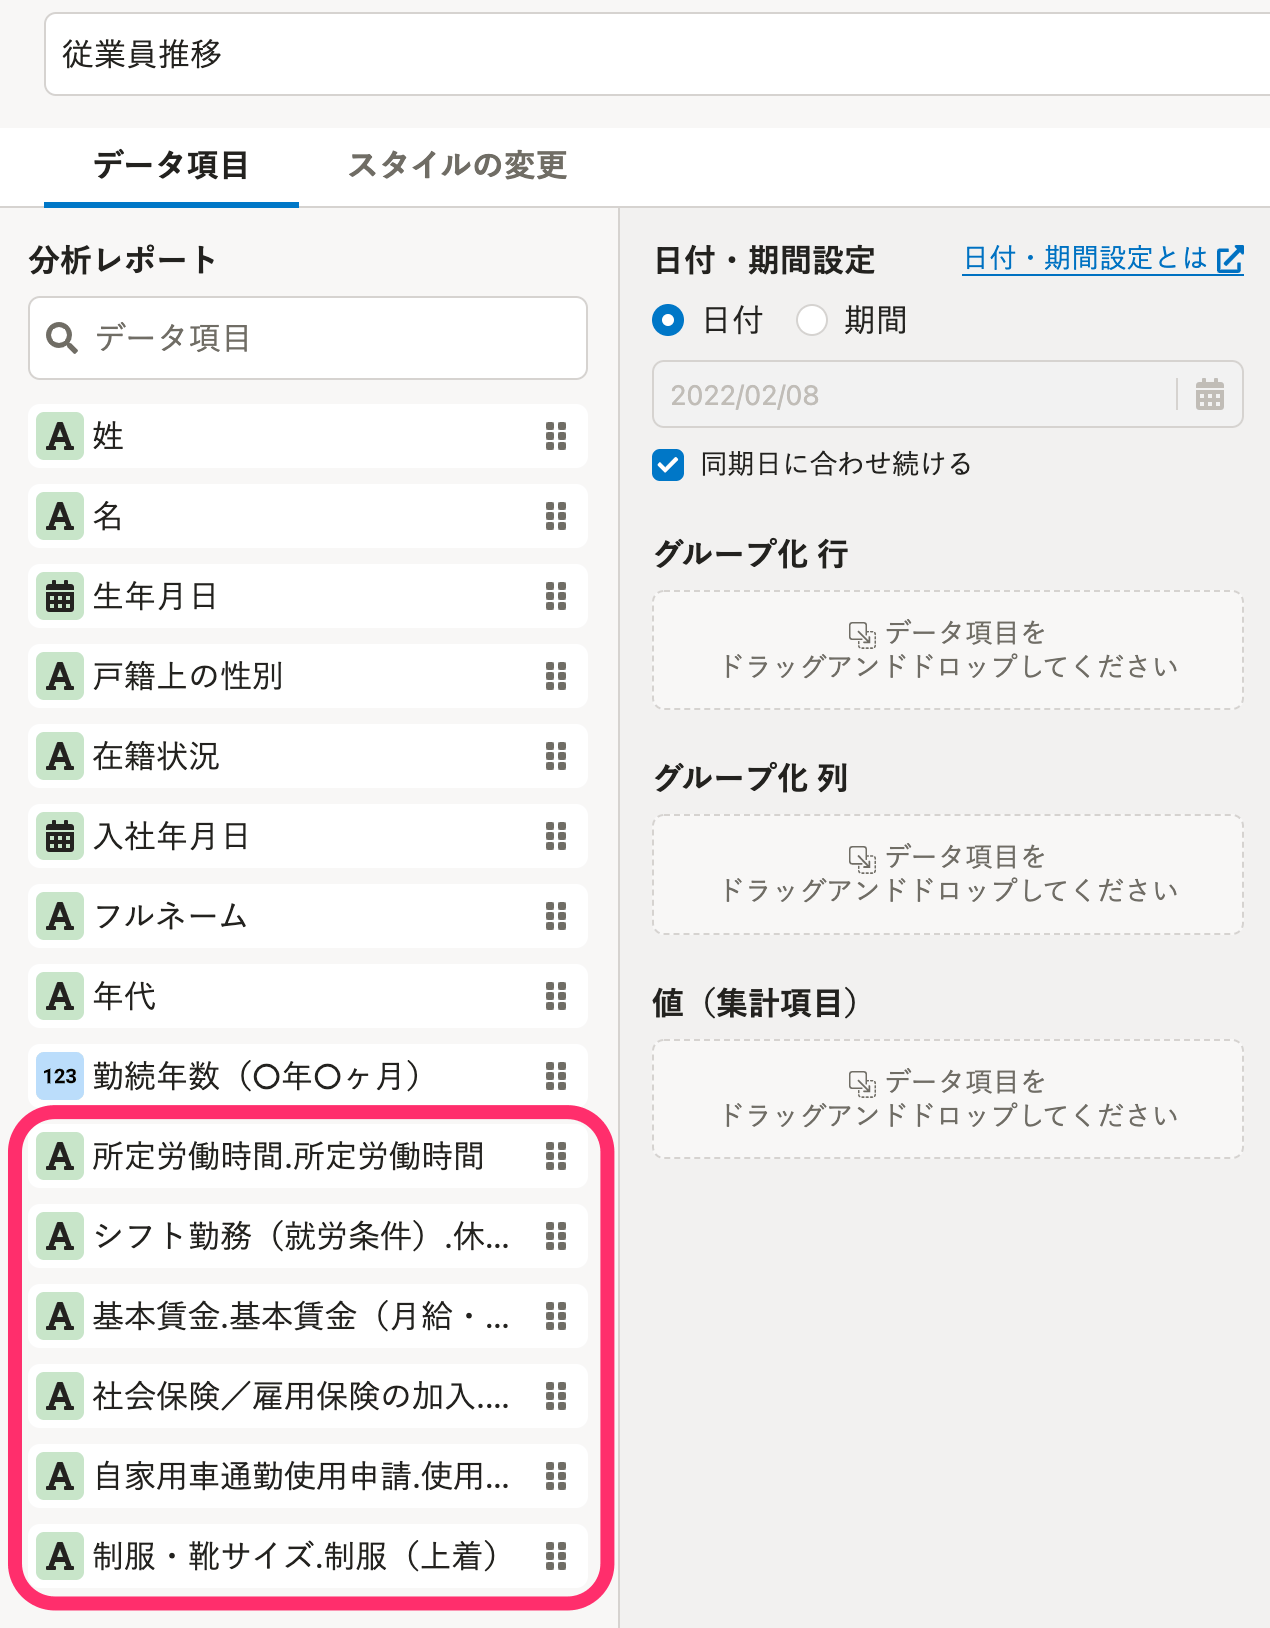Click the drag handle for 生年月日 item
The width and height of the screenshot is (1270, 1628).
[556, 596]
